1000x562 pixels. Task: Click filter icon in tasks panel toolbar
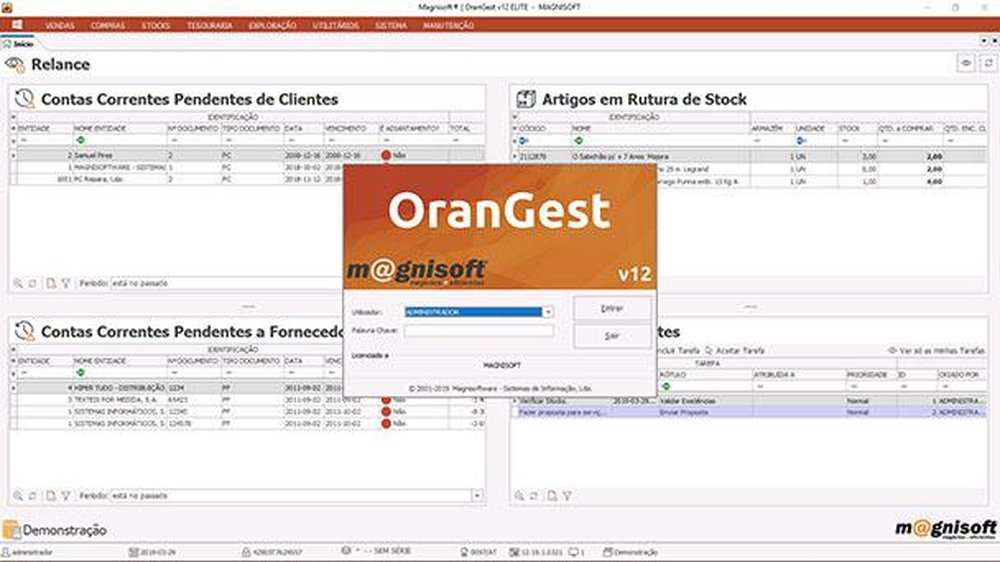pos(567,496)
